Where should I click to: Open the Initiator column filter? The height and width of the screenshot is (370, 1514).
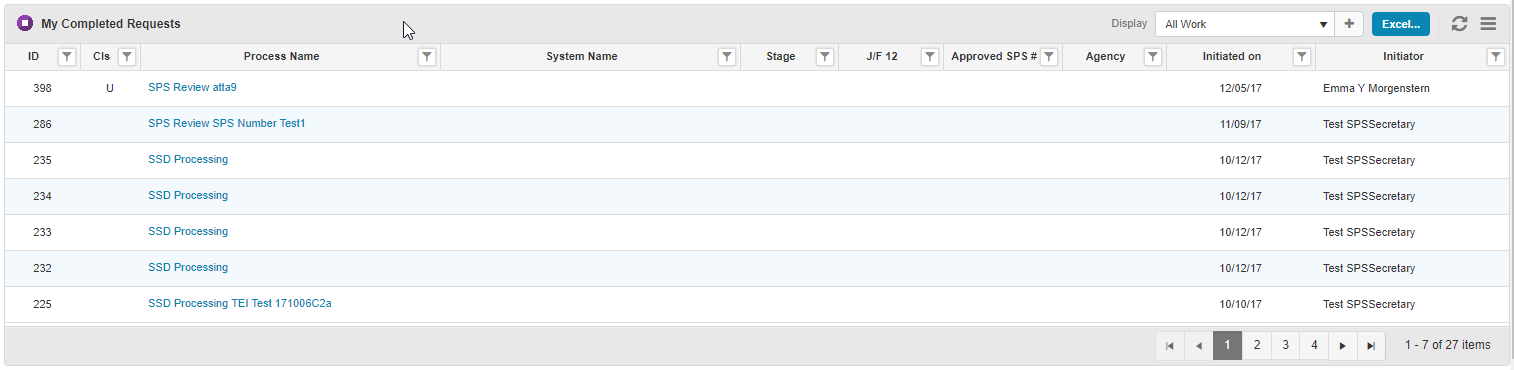1496,57
